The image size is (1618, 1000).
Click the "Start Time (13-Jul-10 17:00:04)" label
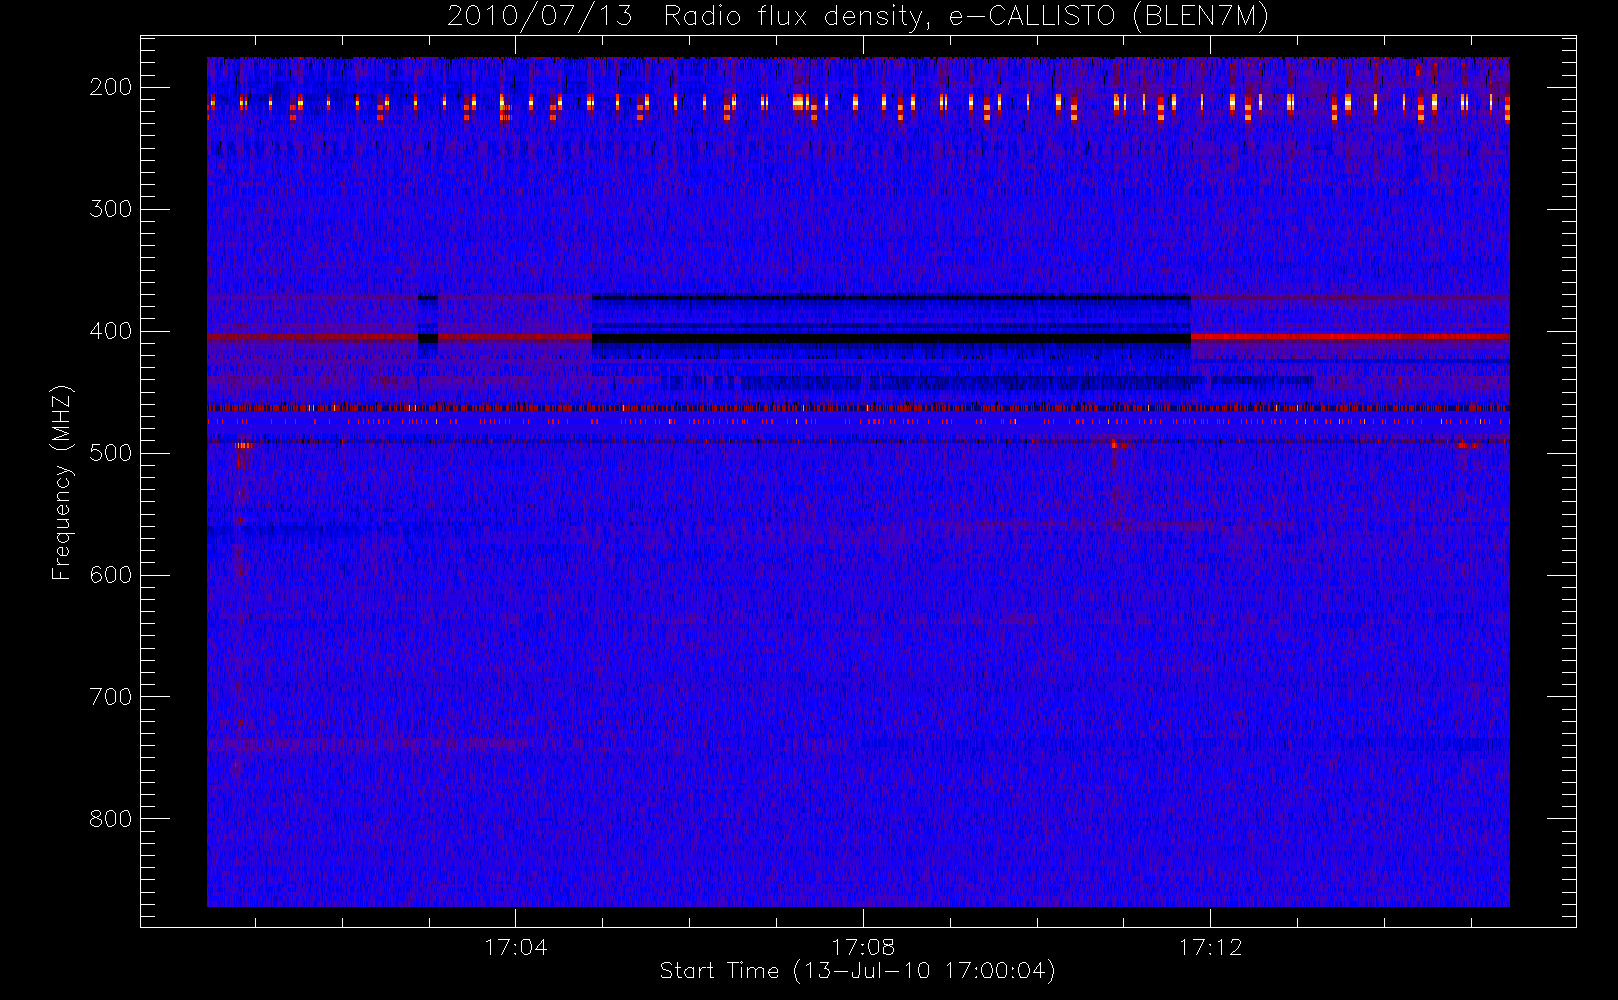click(857, 971)
